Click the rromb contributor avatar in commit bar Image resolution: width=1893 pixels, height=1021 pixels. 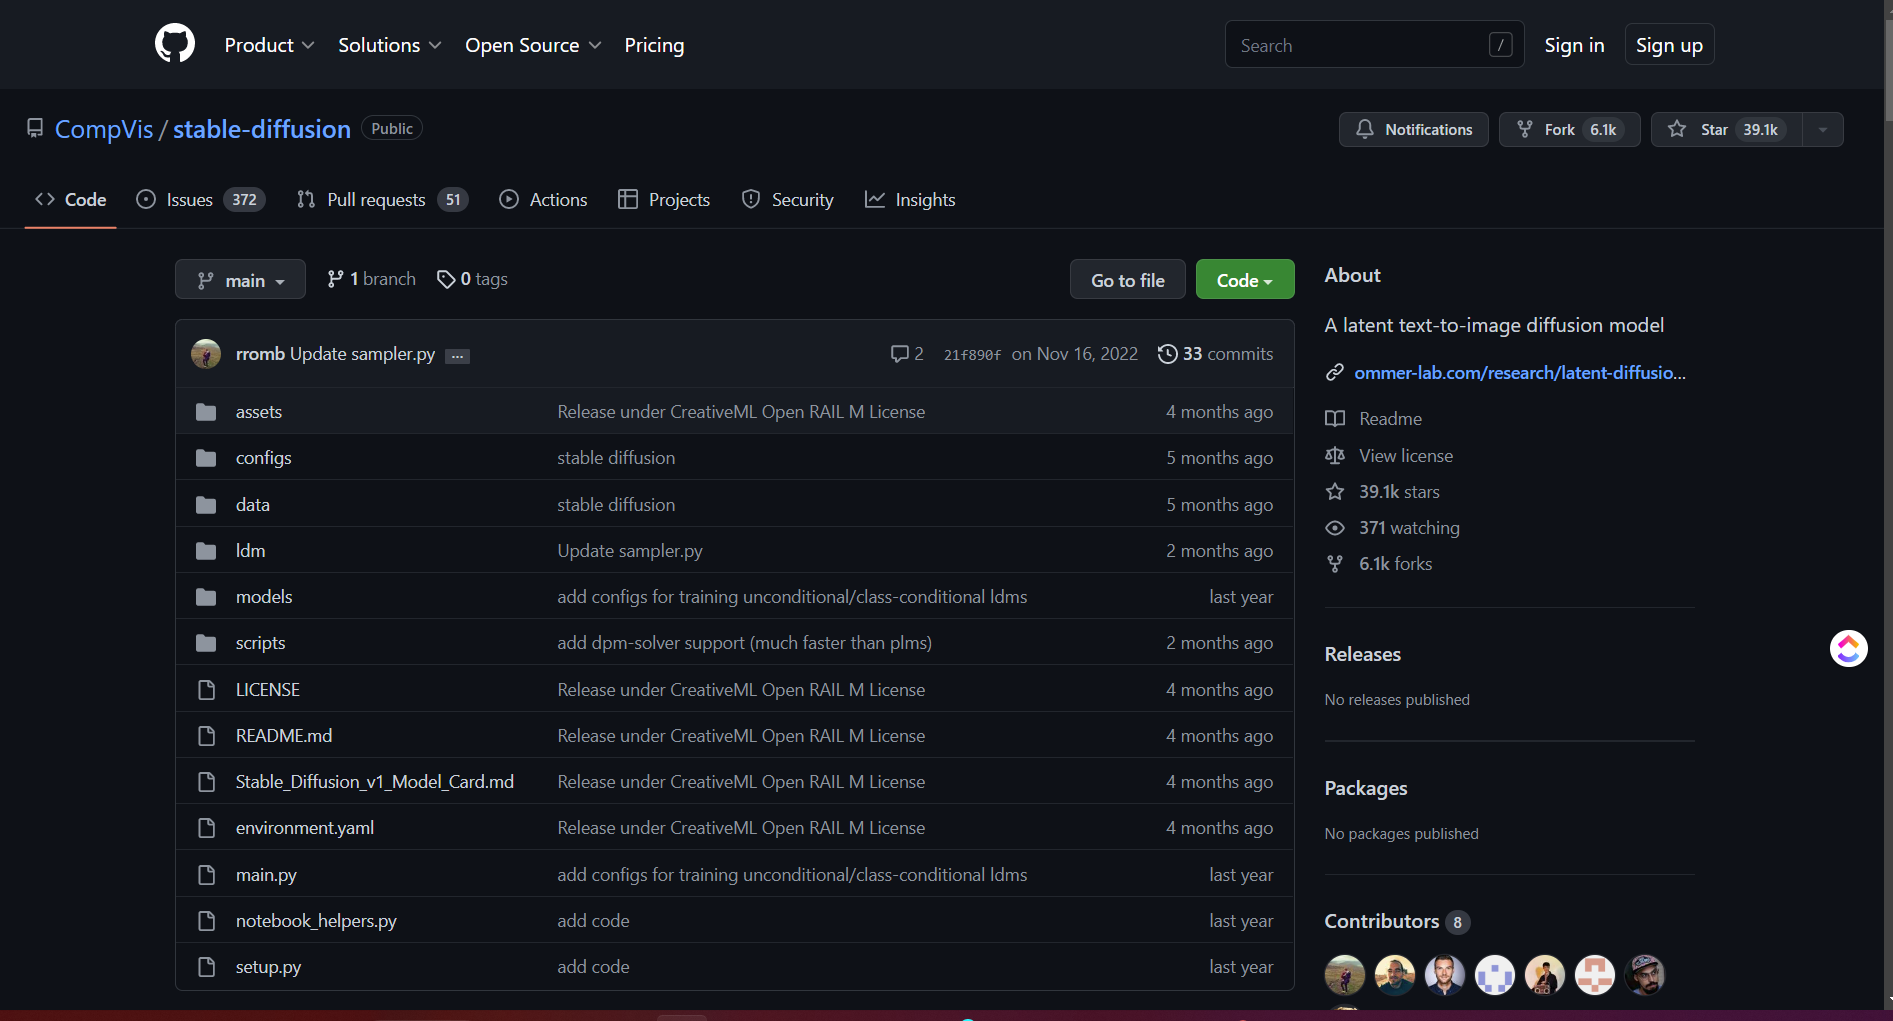click(x=206, y=354)
